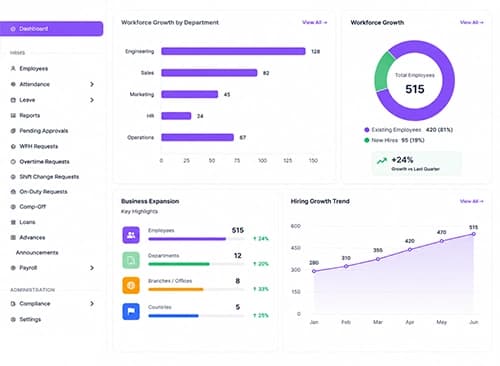Click the +24% growth value
This screenshot has width=500, height=366.
[x=402, y=160]
